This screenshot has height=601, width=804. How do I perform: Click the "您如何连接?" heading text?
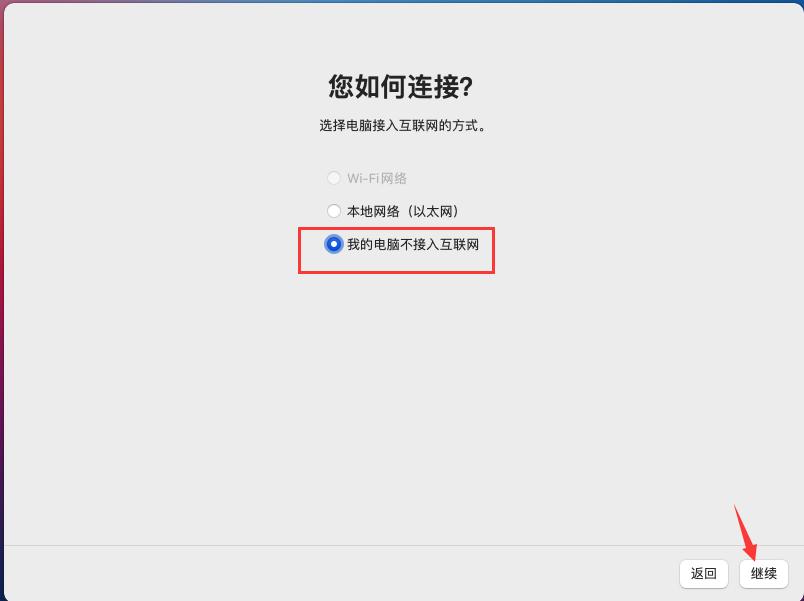(x=402, y=88)
